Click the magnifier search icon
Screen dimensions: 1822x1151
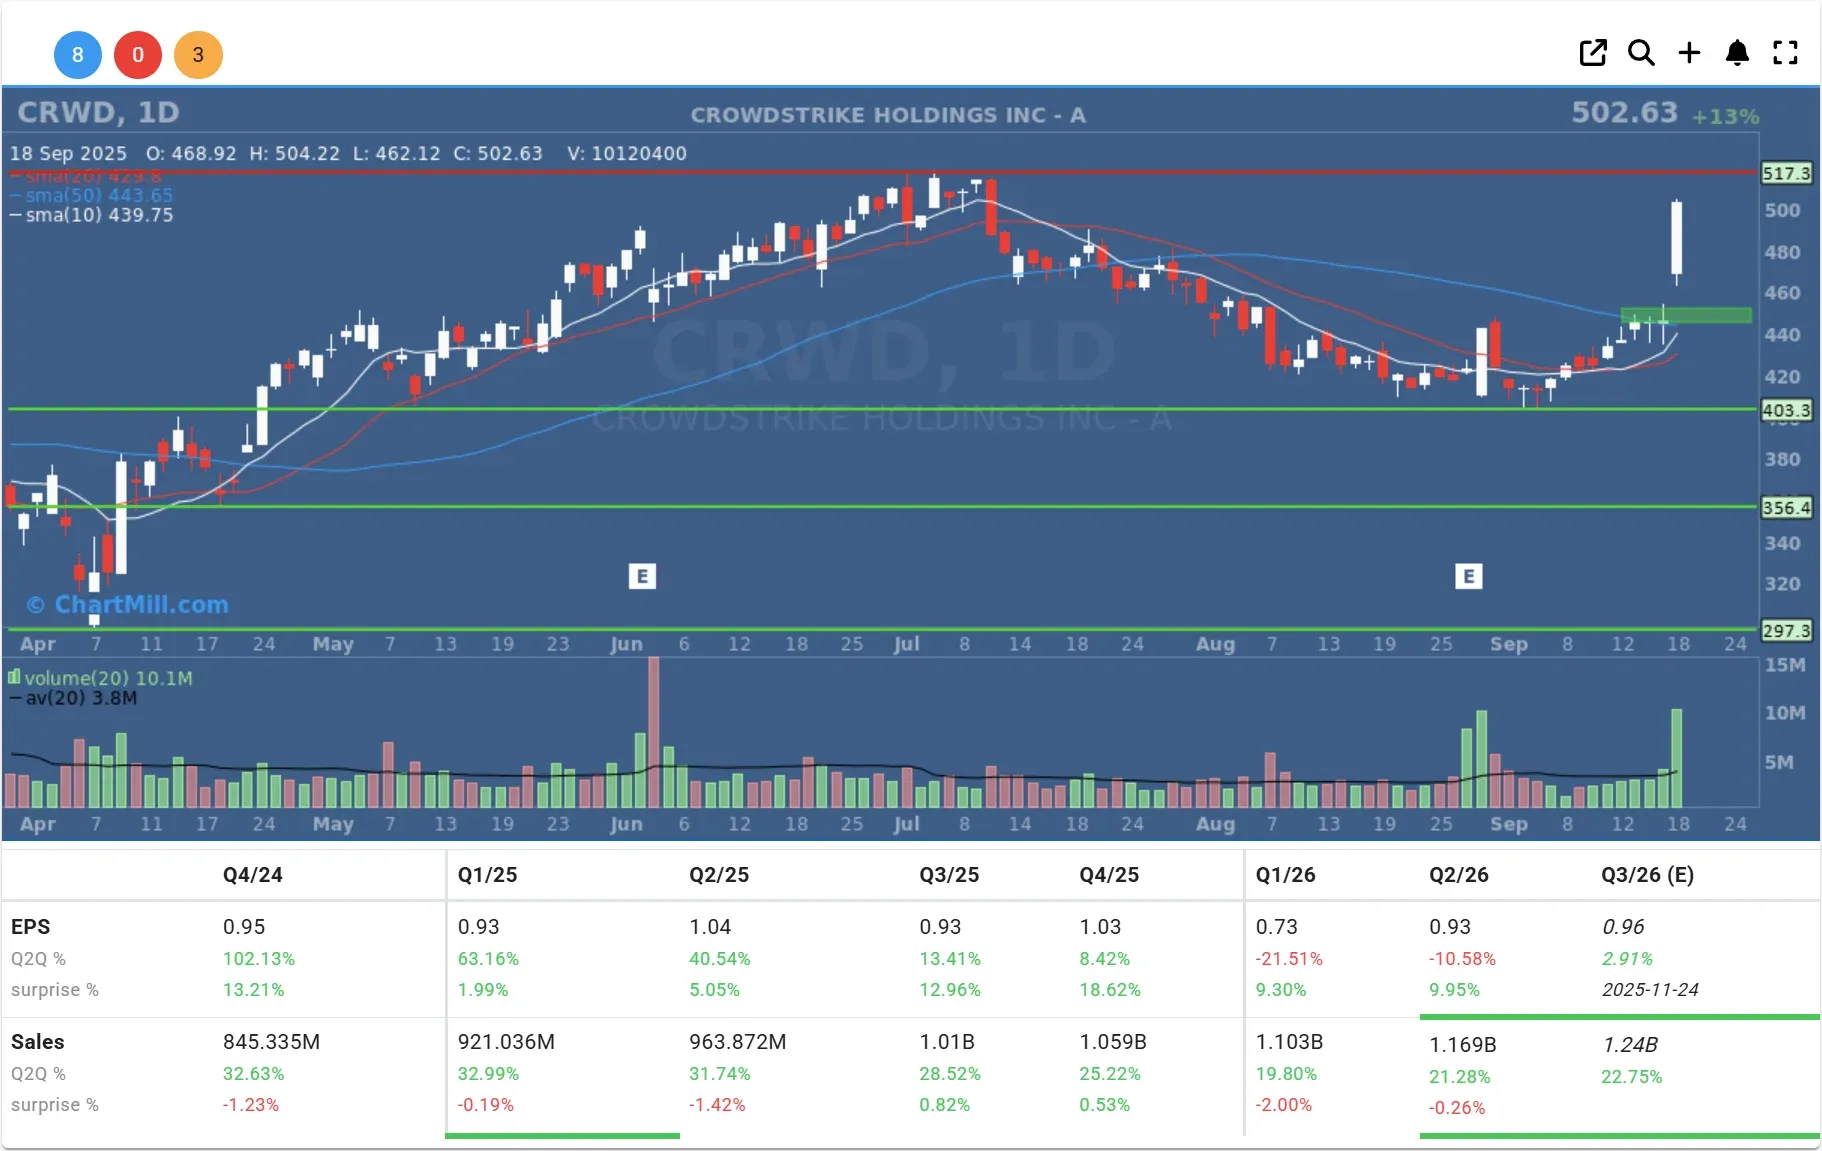pos(1641,53)
